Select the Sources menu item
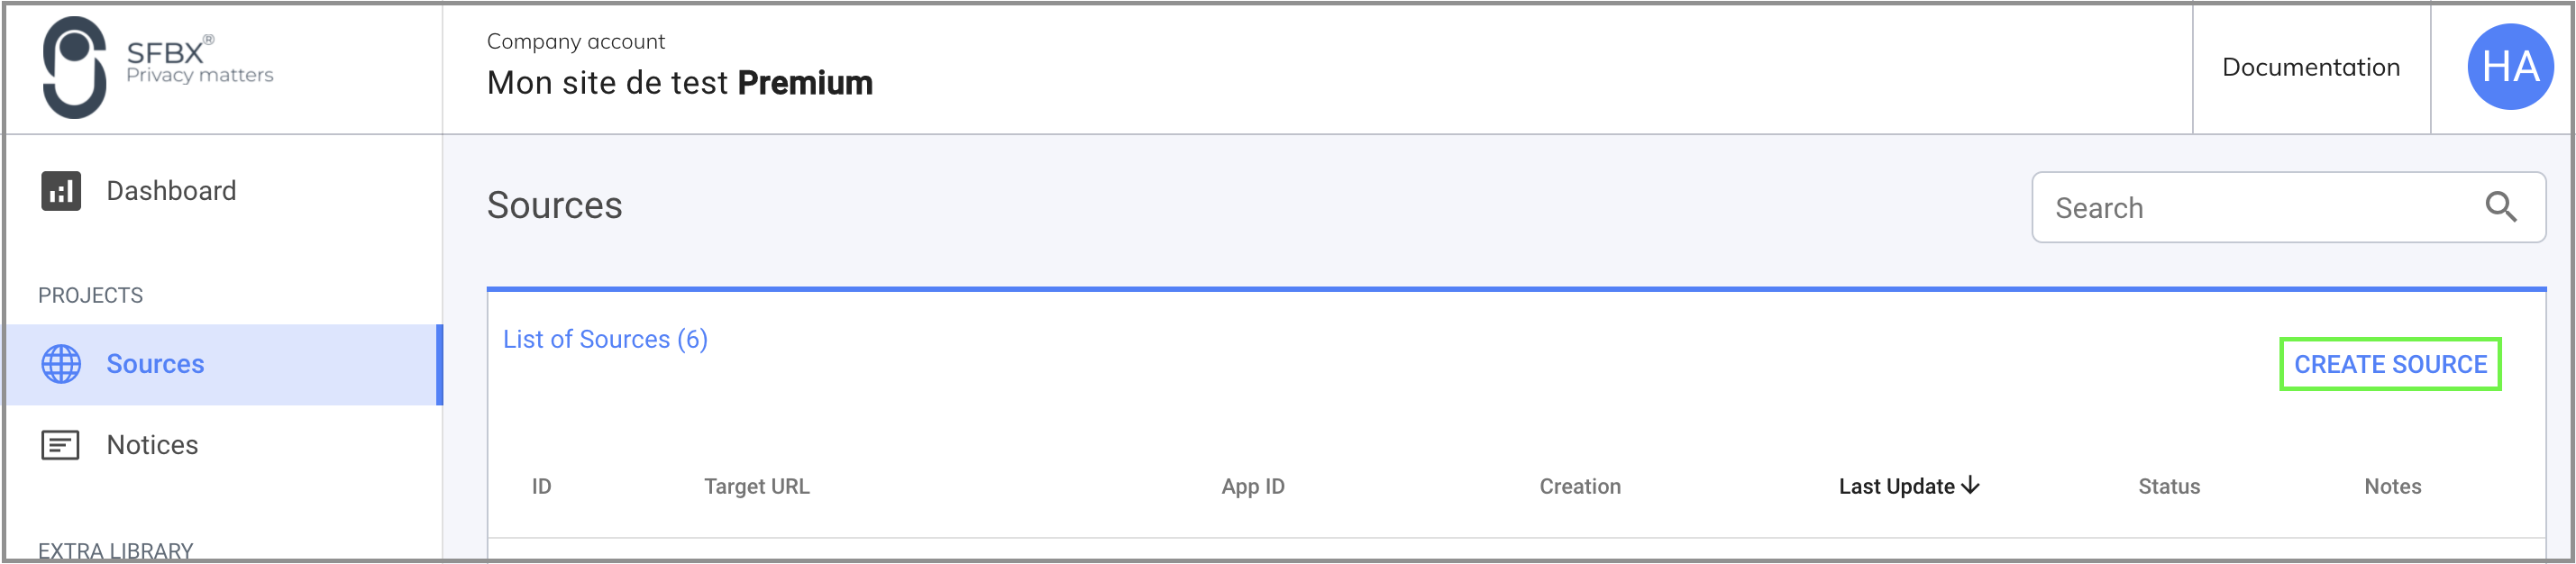The height and width of the screenshot is (564, 2576). (x=155, y=364)
